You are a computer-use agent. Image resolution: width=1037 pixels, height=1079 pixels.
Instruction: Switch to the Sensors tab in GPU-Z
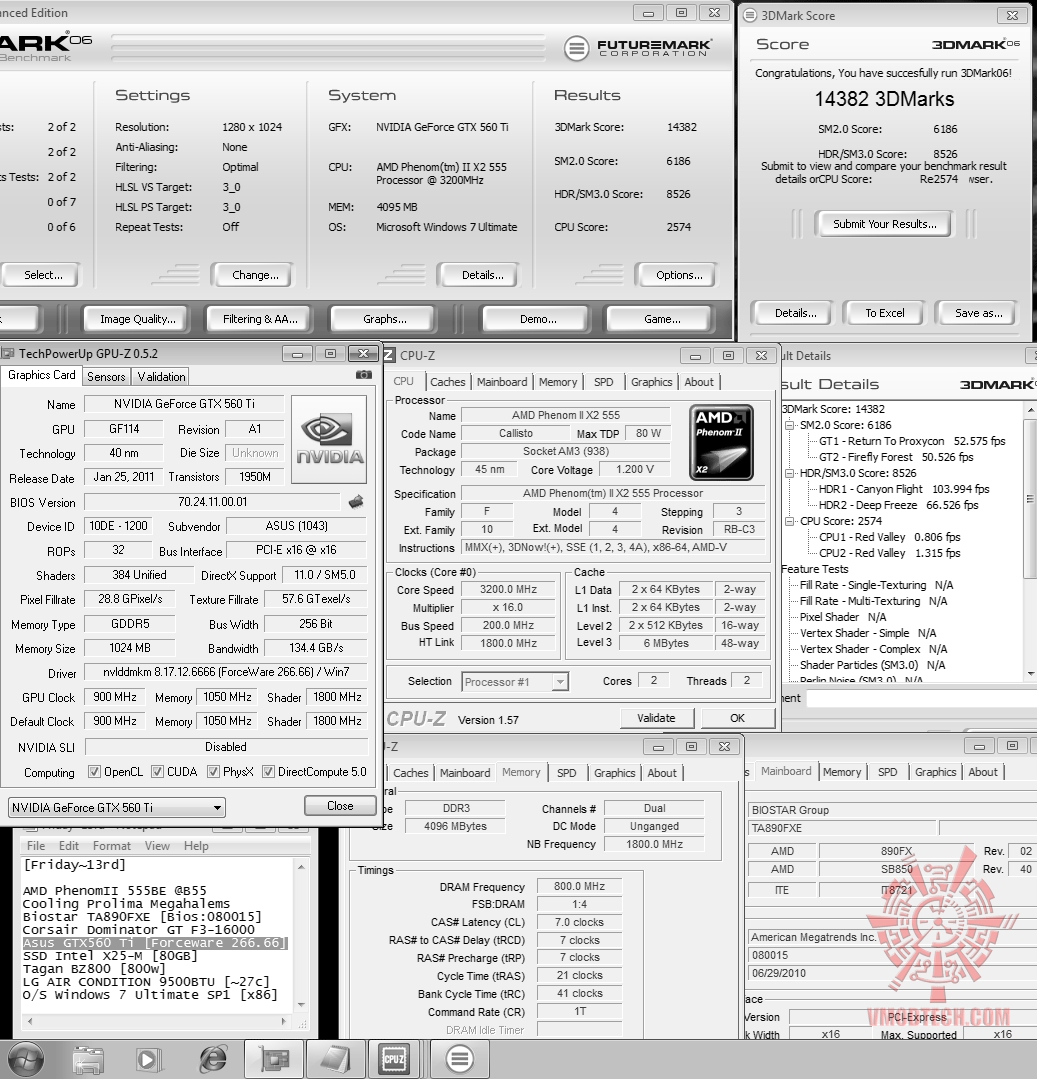click(106, 376)
